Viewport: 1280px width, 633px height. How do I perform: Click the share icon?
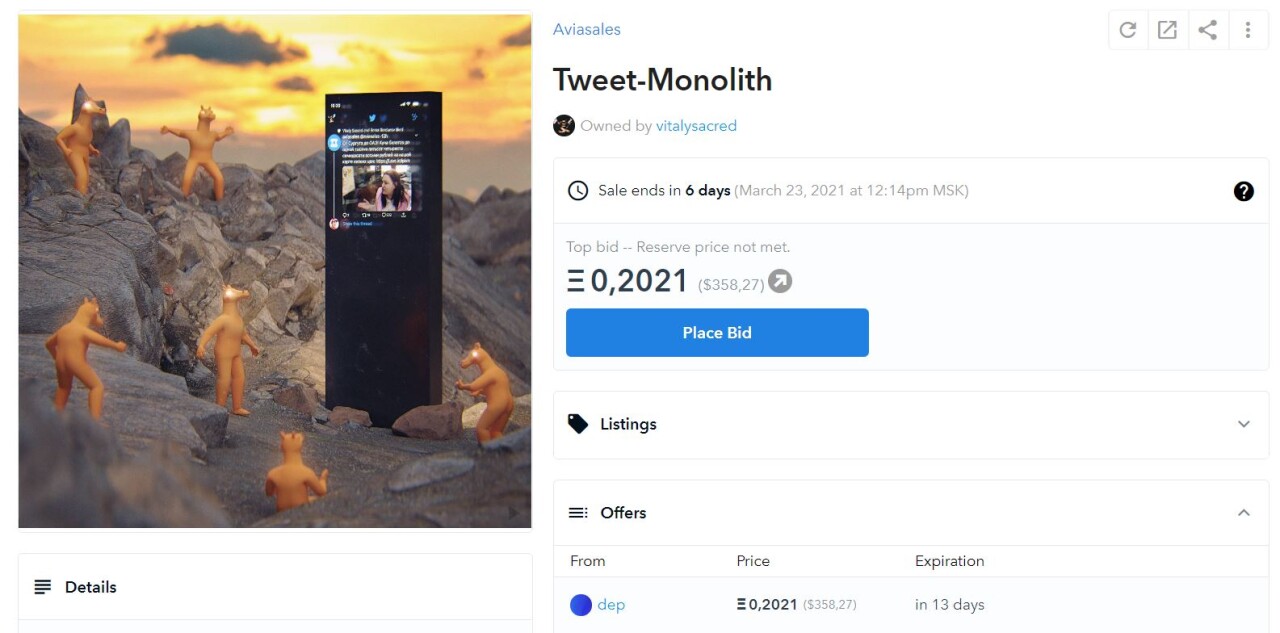point(1208,30)
